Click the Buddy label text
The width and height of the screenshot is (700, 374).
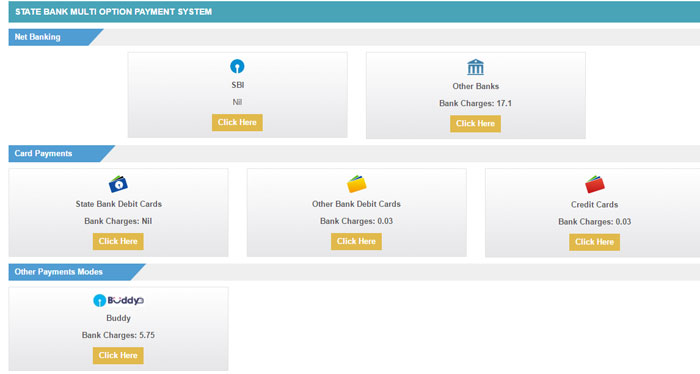coord(118,318)
